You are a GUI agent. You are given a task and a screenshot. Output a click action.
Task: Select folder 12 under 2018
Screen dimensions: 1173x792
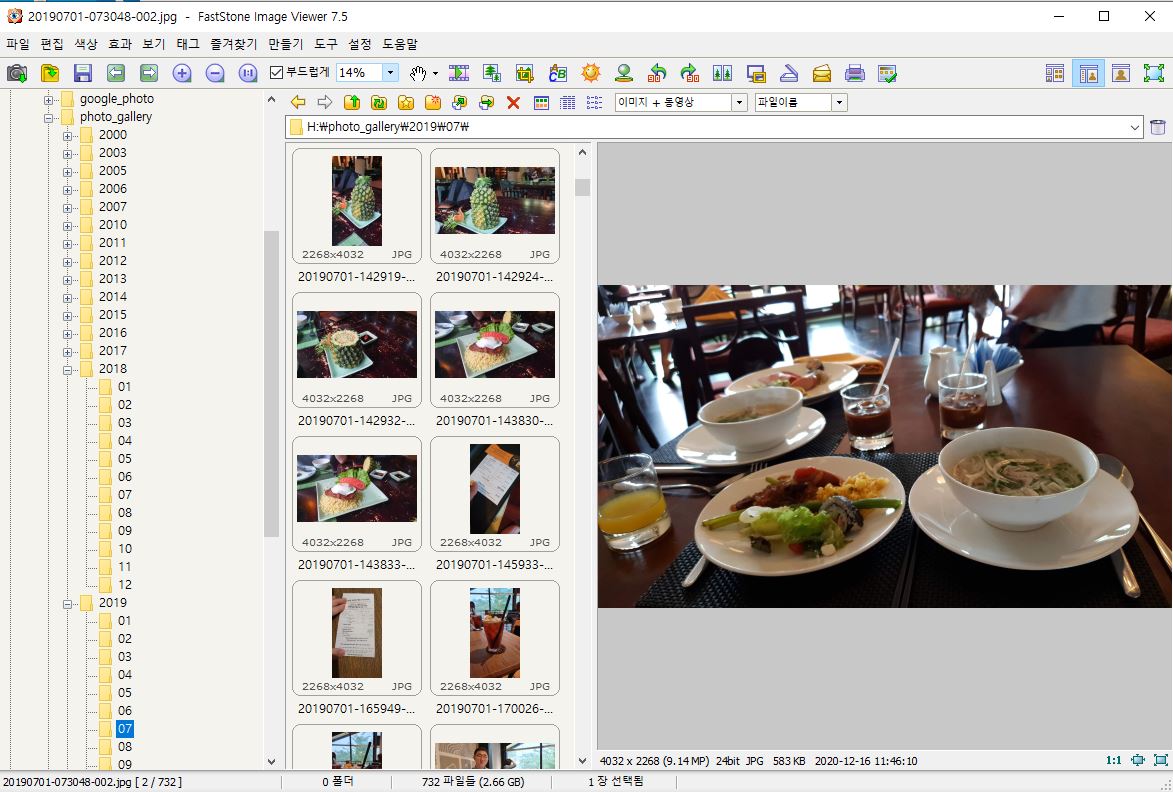125,585
